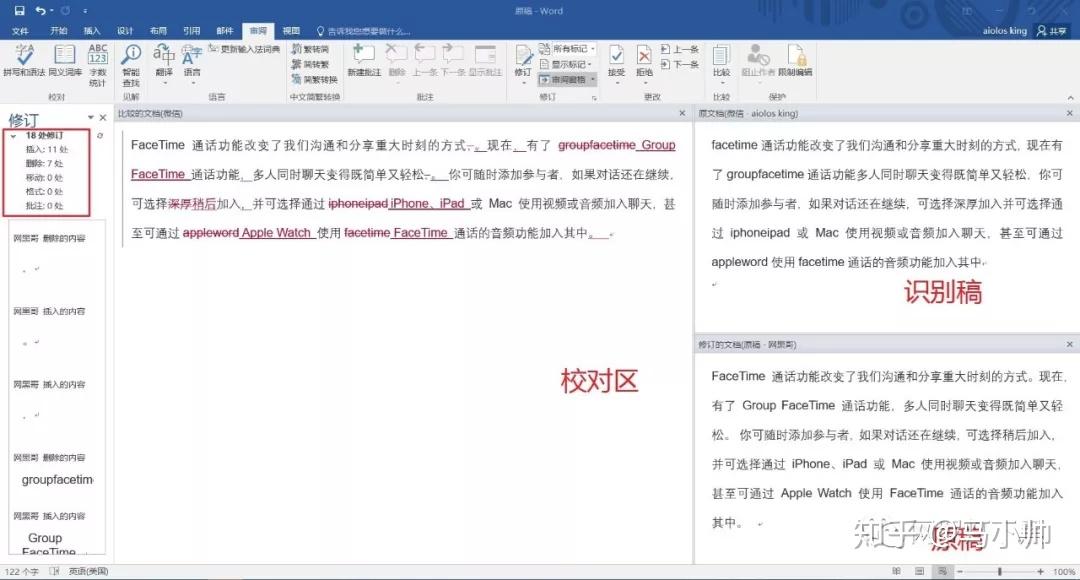Image resolution: width=1080 pixels, height=580 pixels.
Task: Show 字数统计 word count
Action: [x=98, y=65]
